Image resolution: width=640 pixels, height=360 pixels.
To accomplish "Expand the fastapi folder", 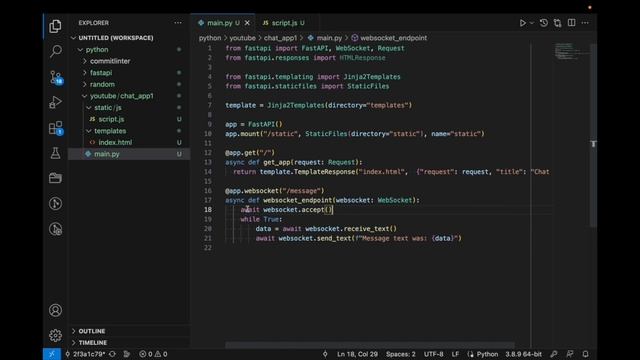I will [x=129, y=73].
